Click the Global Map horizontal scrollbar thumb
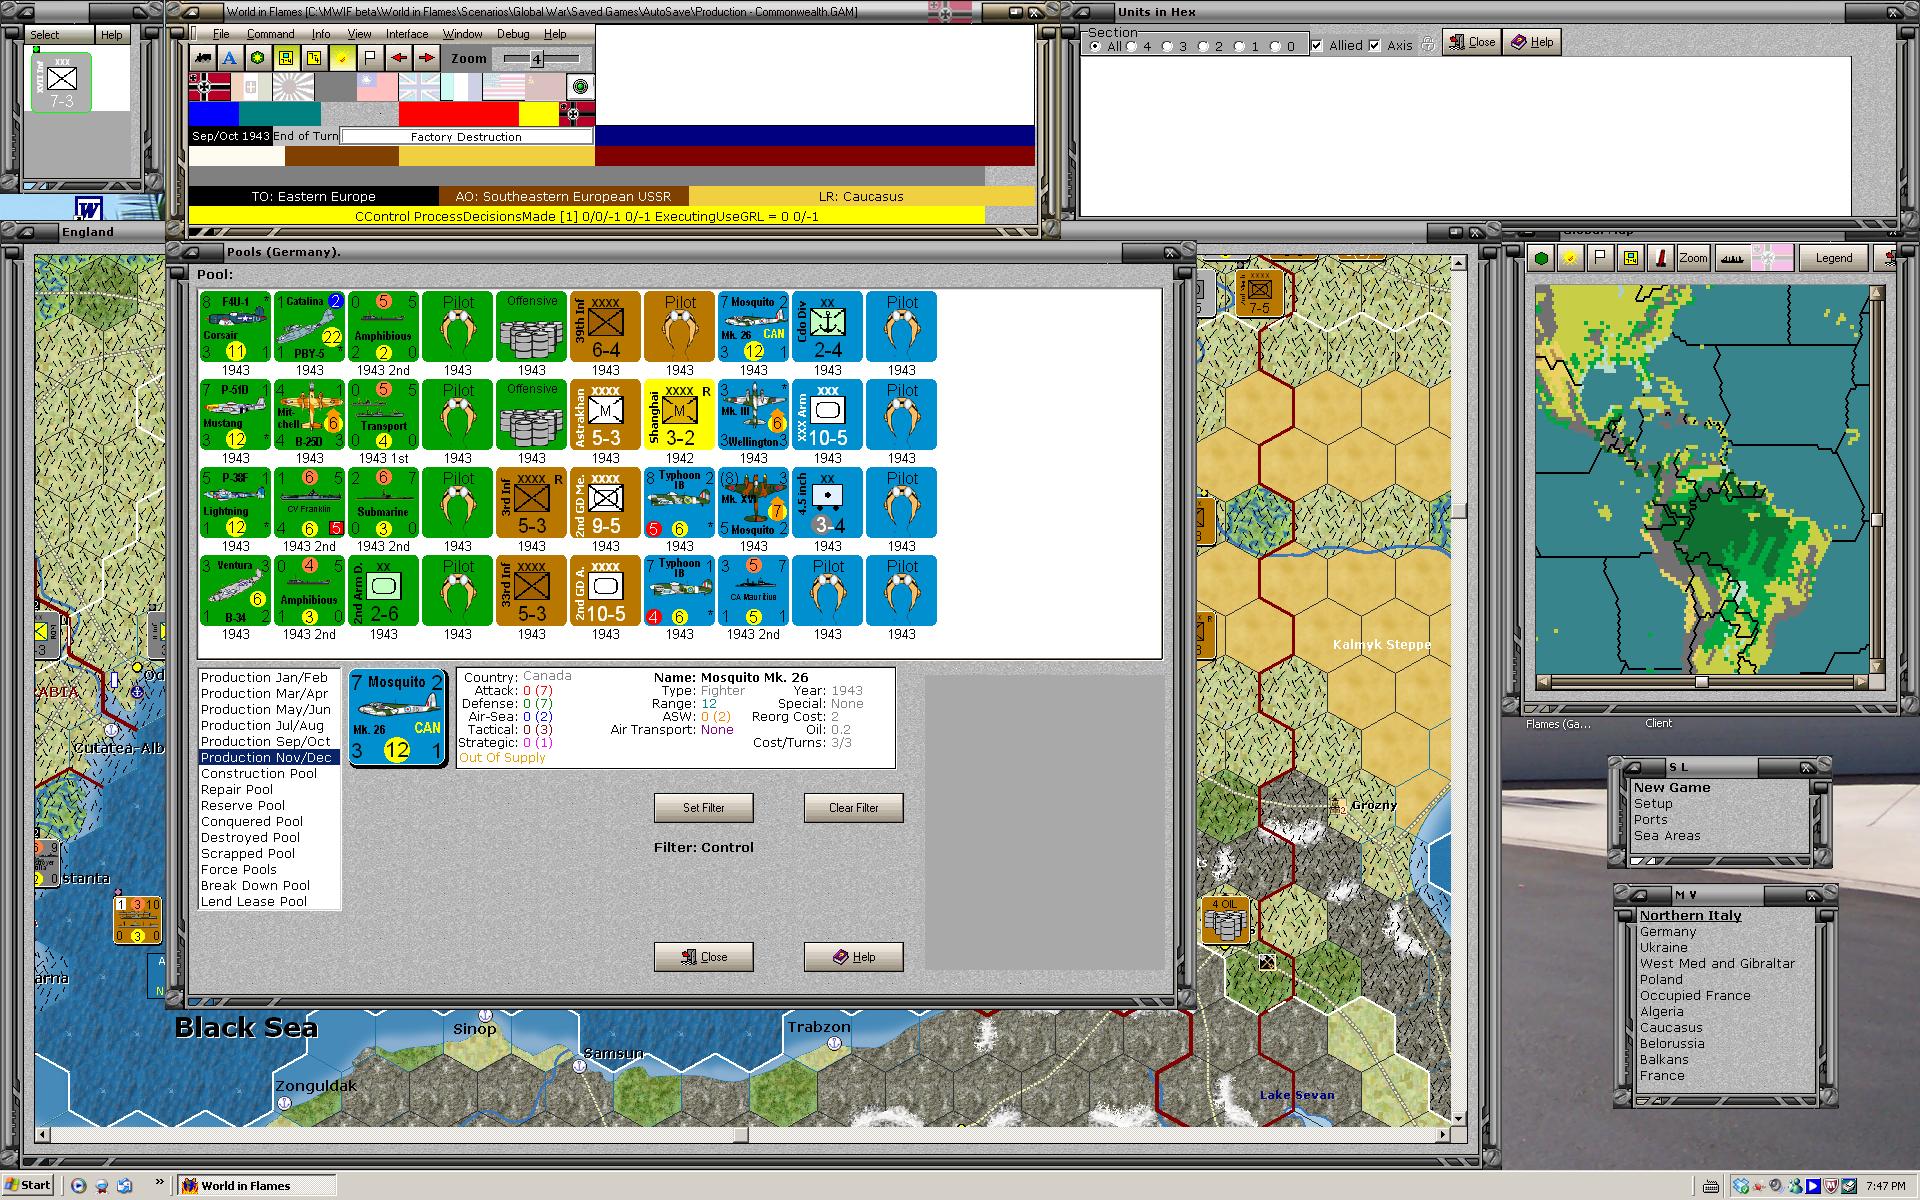 (1702, 682)
